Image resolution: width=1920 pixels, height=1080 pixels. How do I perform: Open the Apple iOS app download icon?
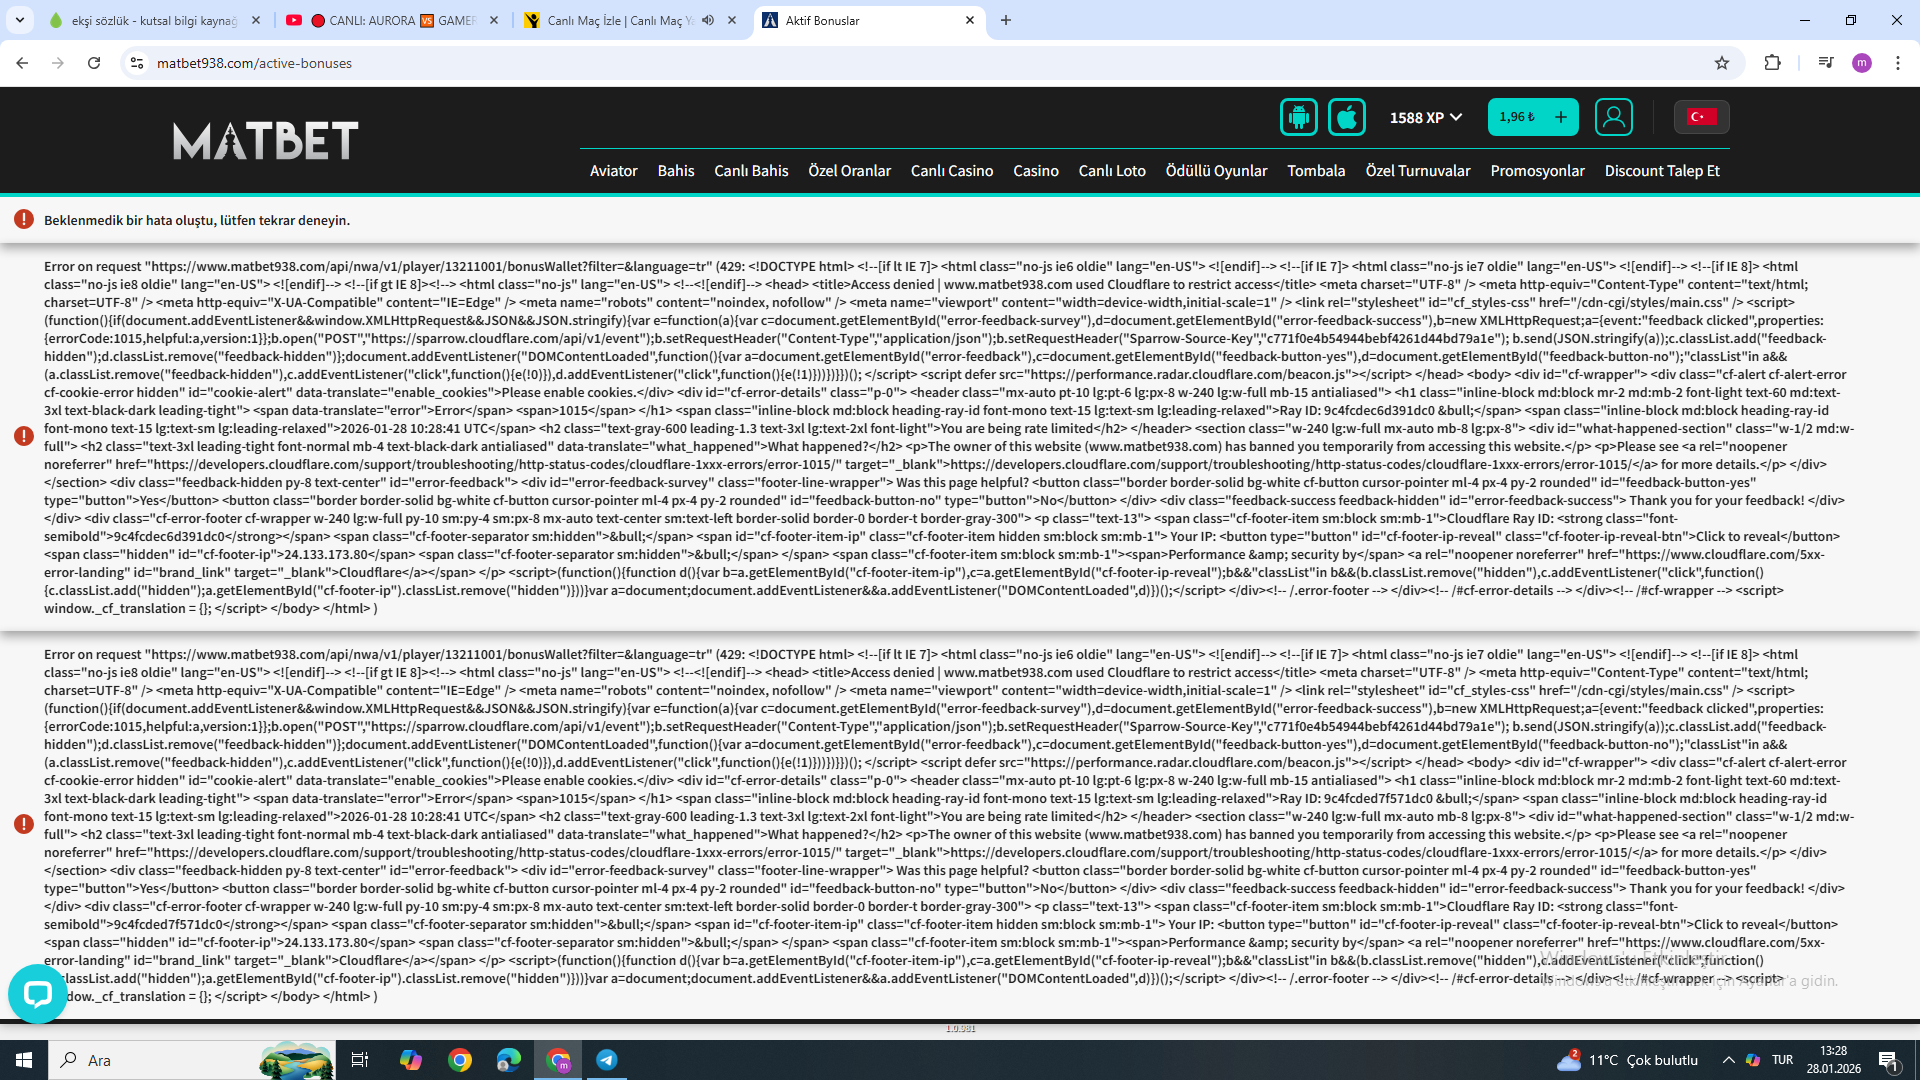1347,117
